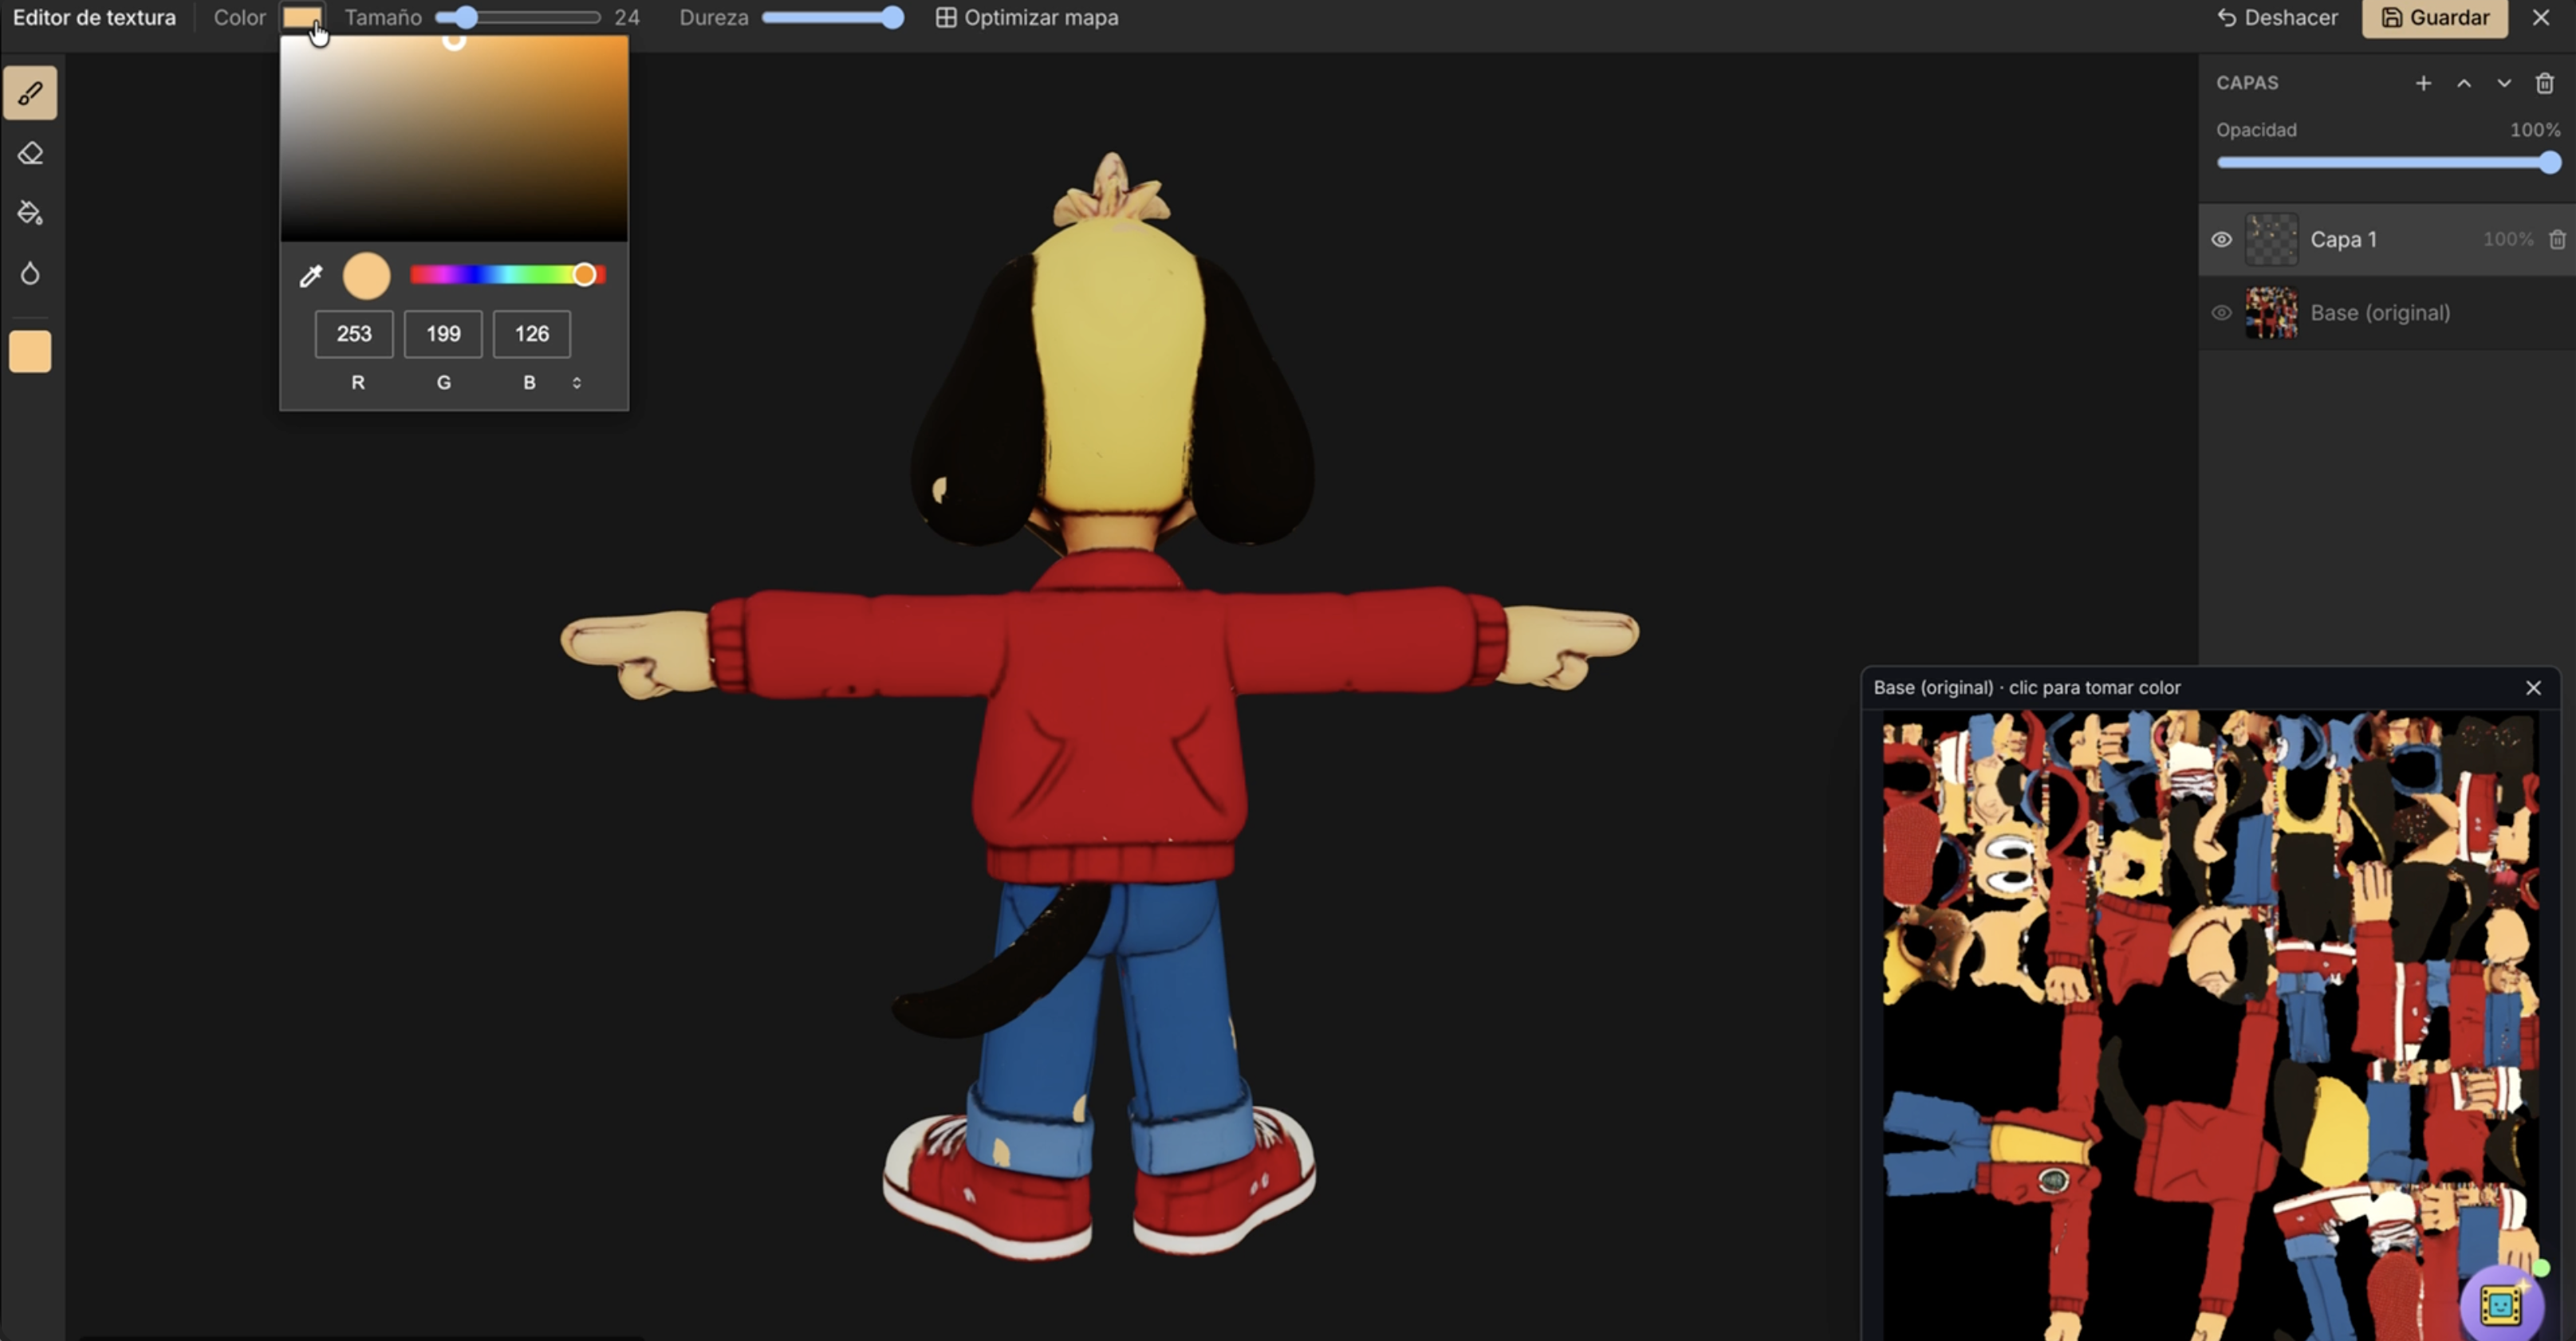Click the hue slider in color picker
Screen dimensions: 2576x1341
click(x=508, y=275)
